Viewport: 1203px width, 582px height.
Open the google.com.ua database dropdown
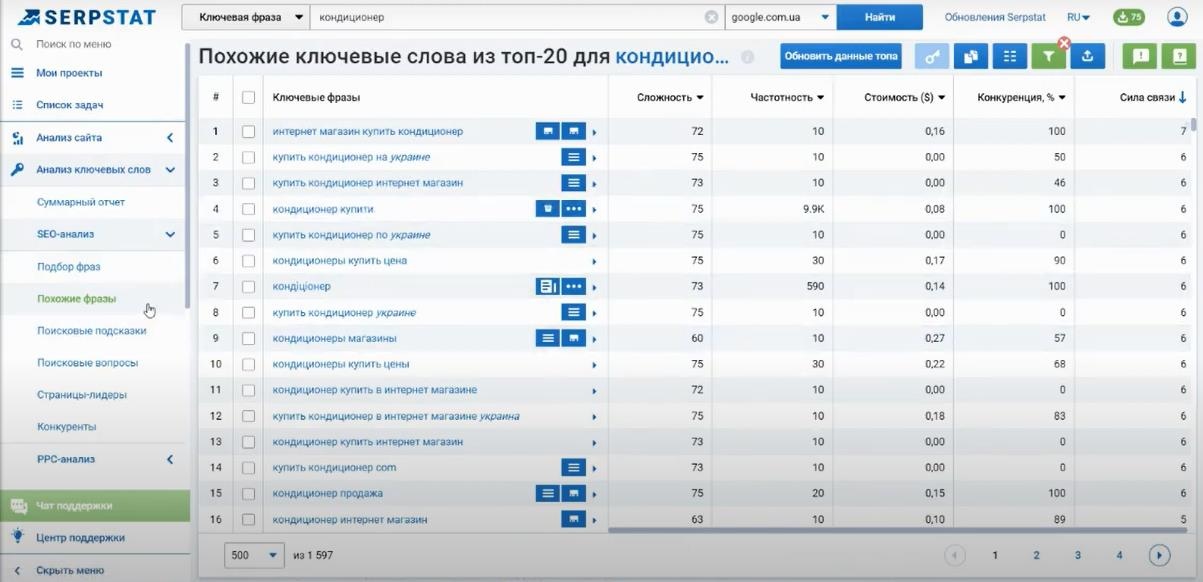coord(780,17)
